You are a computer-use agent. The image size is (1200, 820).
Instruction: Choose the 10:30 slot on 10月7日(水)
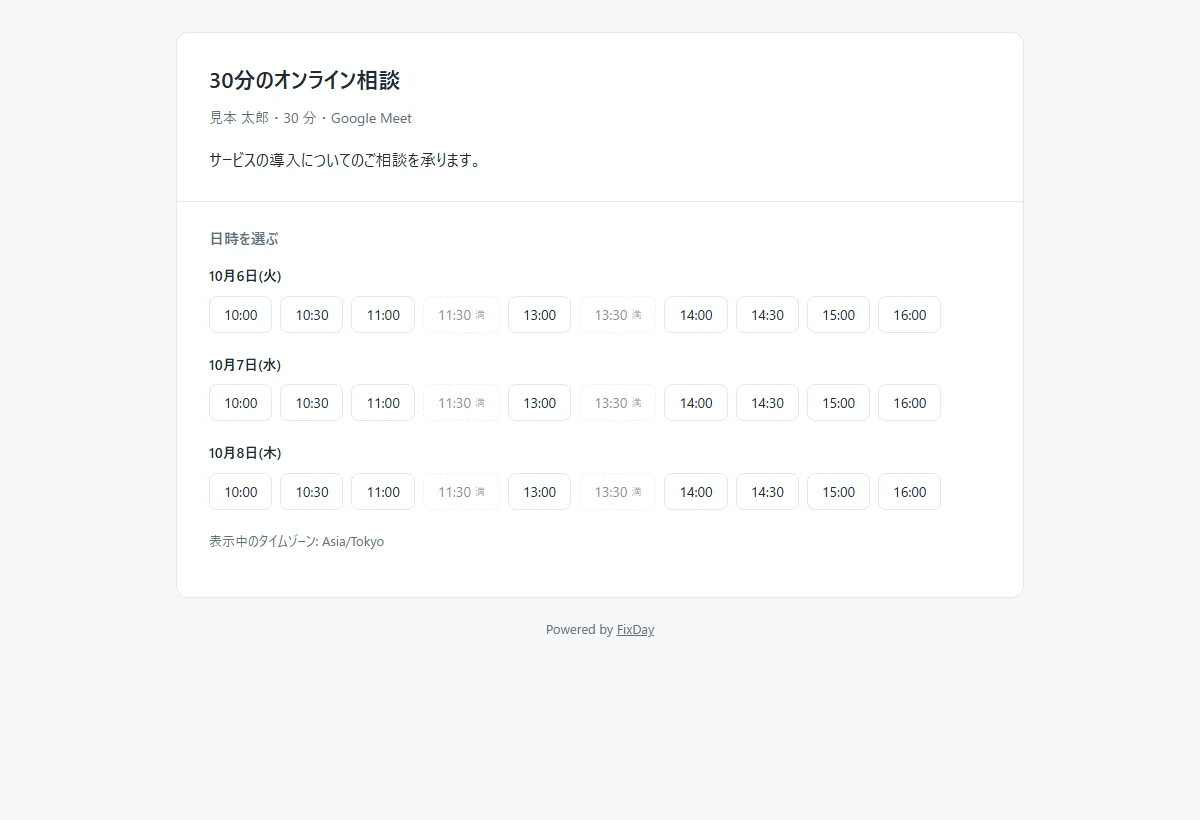coord(312,403)
